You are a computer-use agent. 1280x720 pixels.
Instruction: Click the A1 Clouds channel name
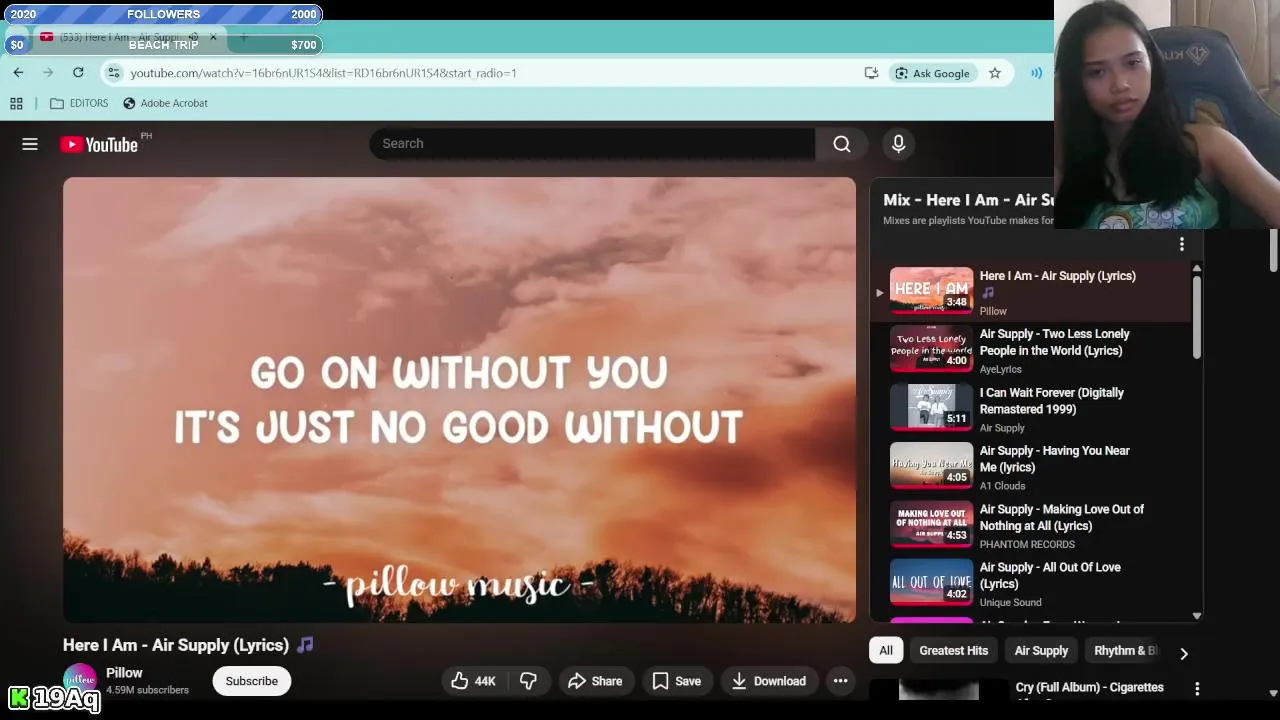[1002, 486]
